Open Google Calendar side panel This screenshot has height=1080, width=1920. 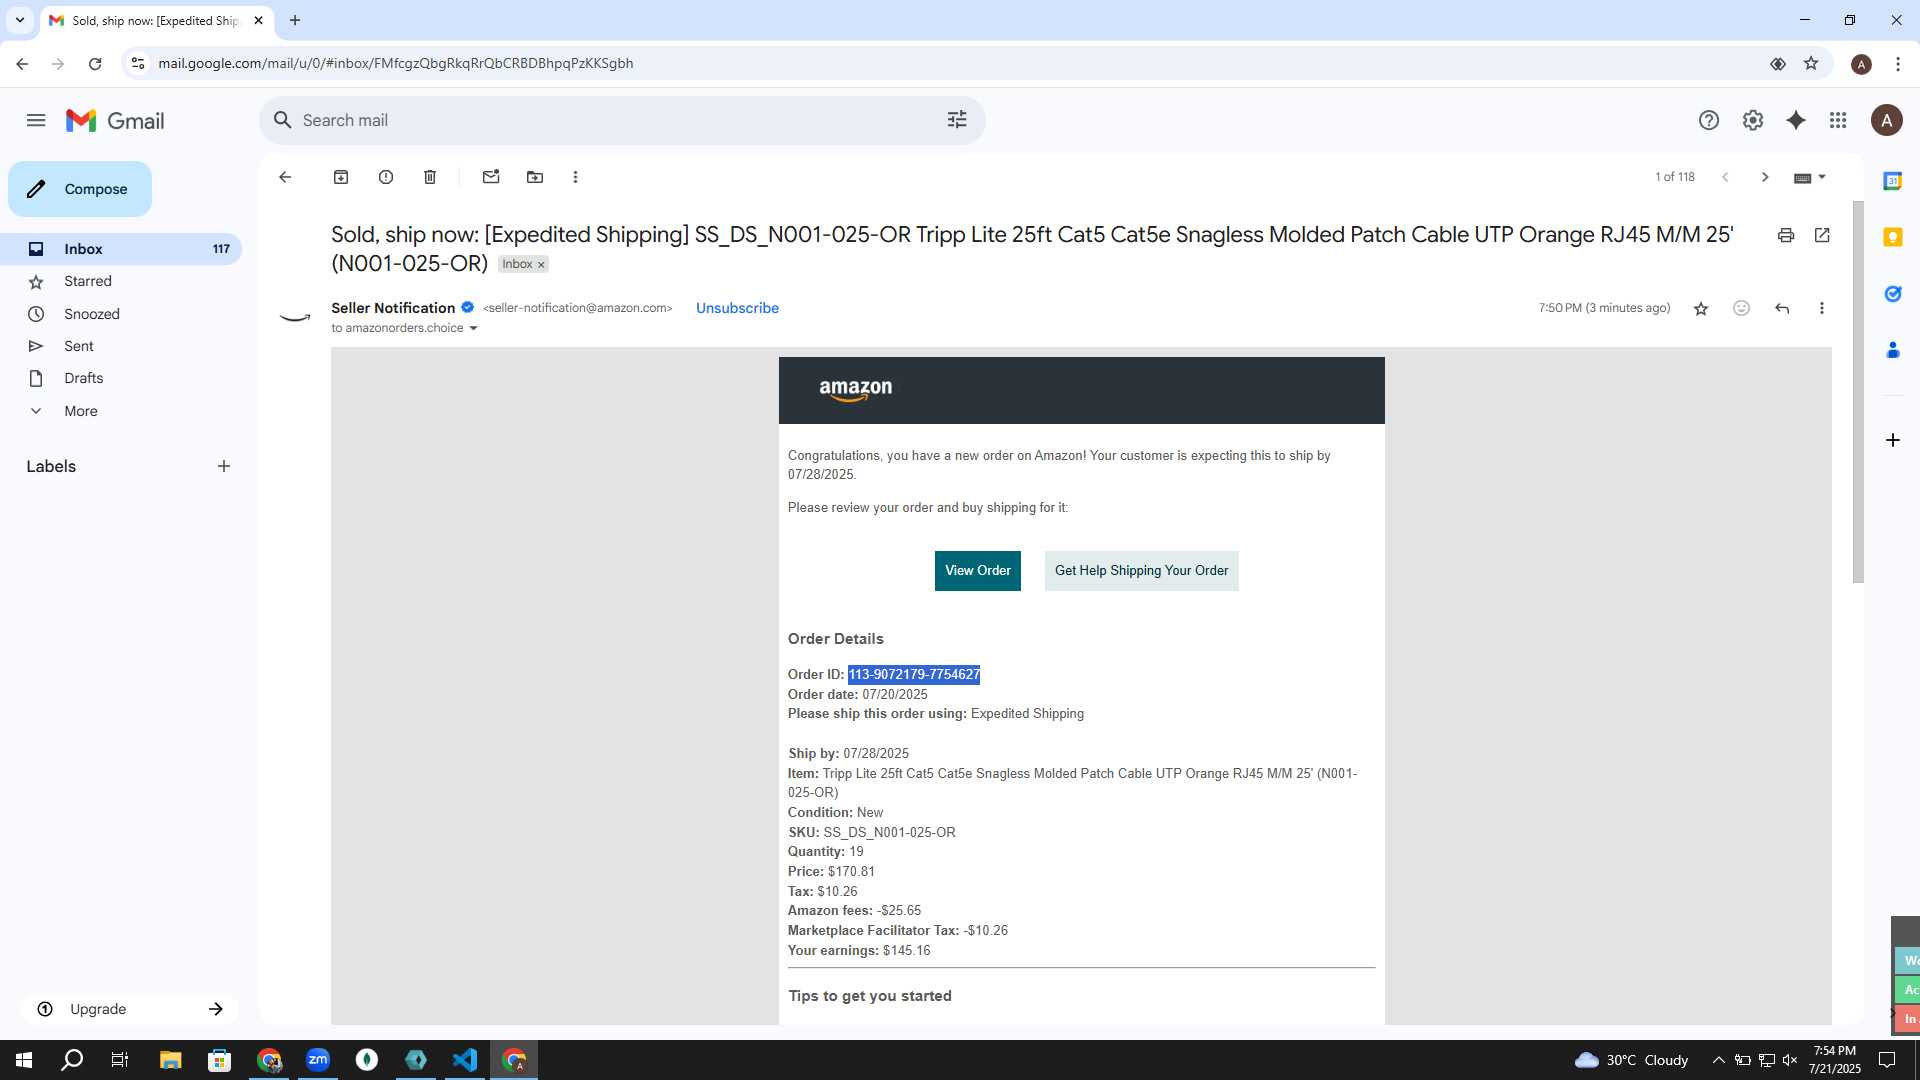(x=1892, y=181)
